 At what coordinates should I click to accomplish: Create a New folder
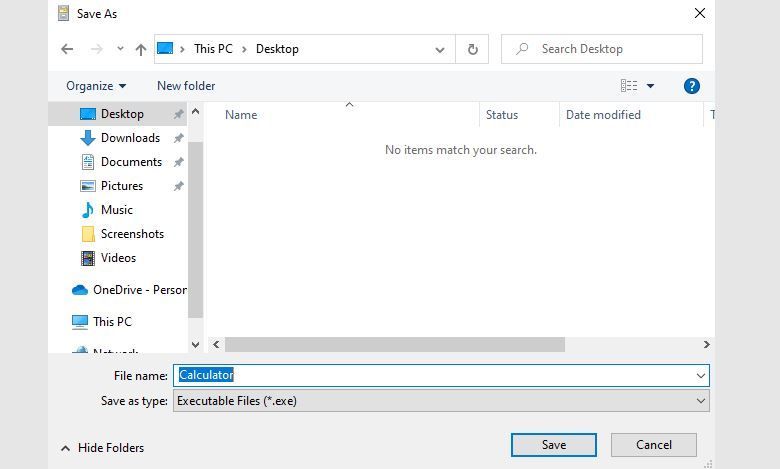tap(186, 86)
